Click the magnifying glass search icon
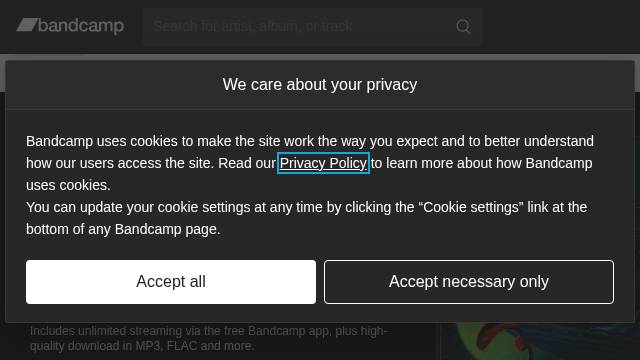The width and height of the screenshot is (640, 360). click(x=463, y=27)
